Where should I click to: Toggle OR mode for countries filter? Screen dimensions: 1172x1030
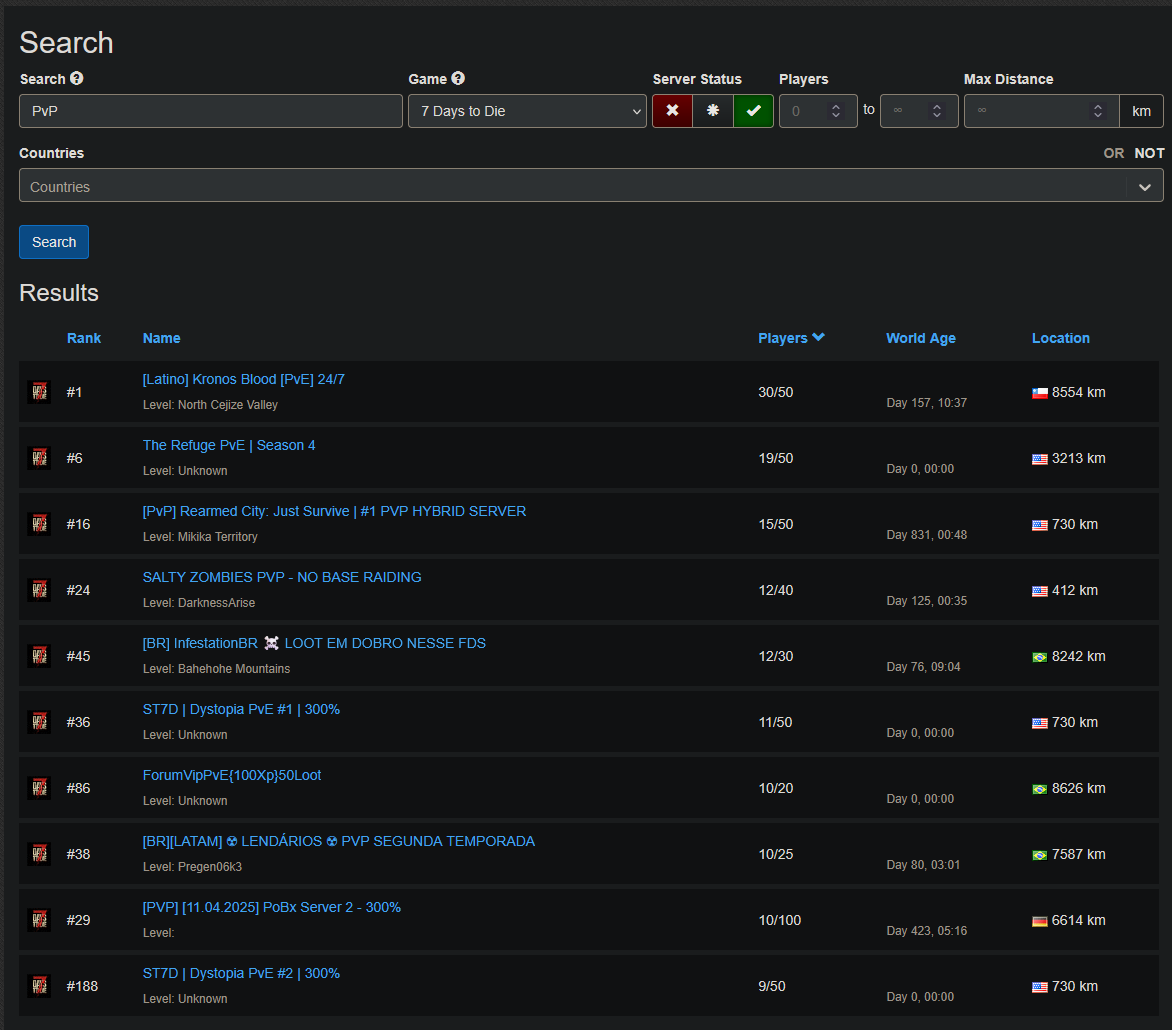point(1114,153)
